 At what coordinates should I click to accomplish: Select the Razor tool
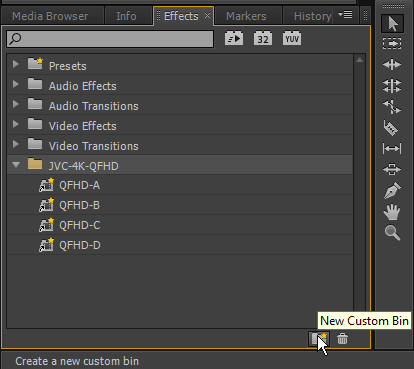click(391, 128)
